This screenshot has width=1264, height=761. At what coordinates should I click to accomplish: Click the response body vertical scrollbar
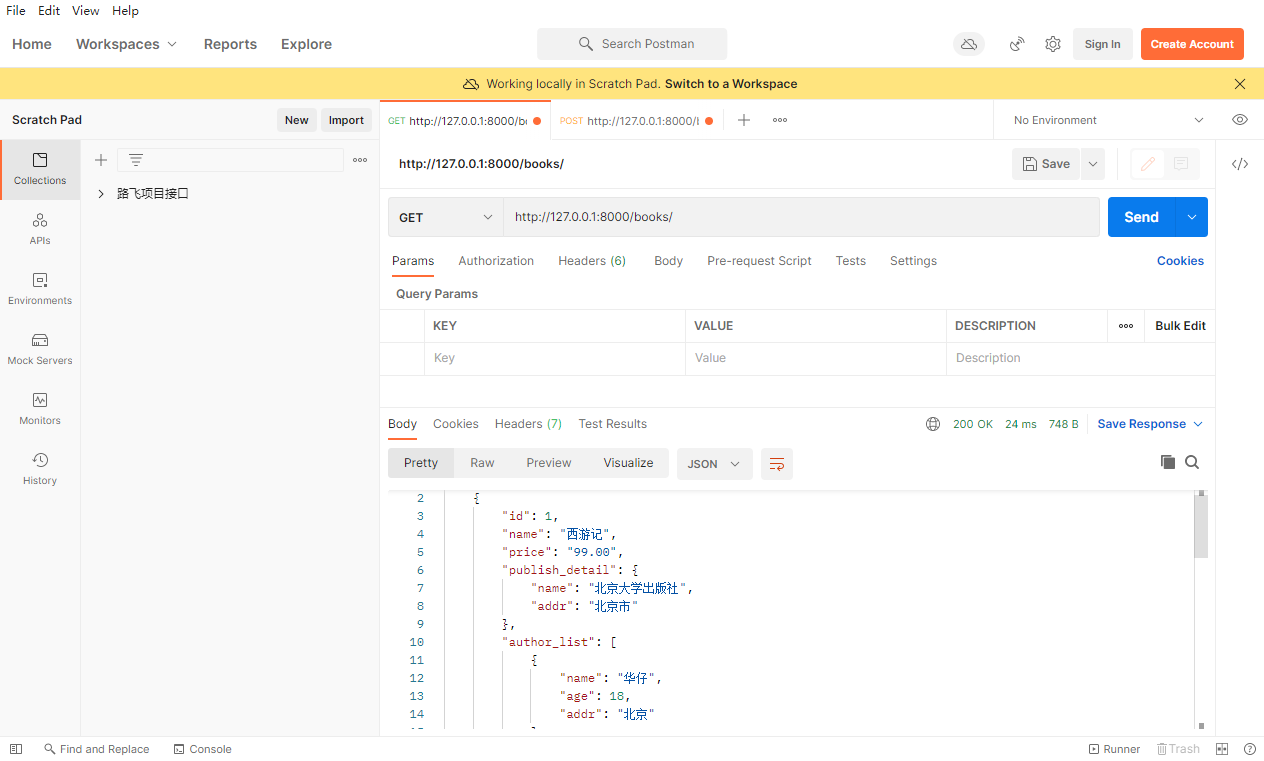click(x=1201, y=526)
